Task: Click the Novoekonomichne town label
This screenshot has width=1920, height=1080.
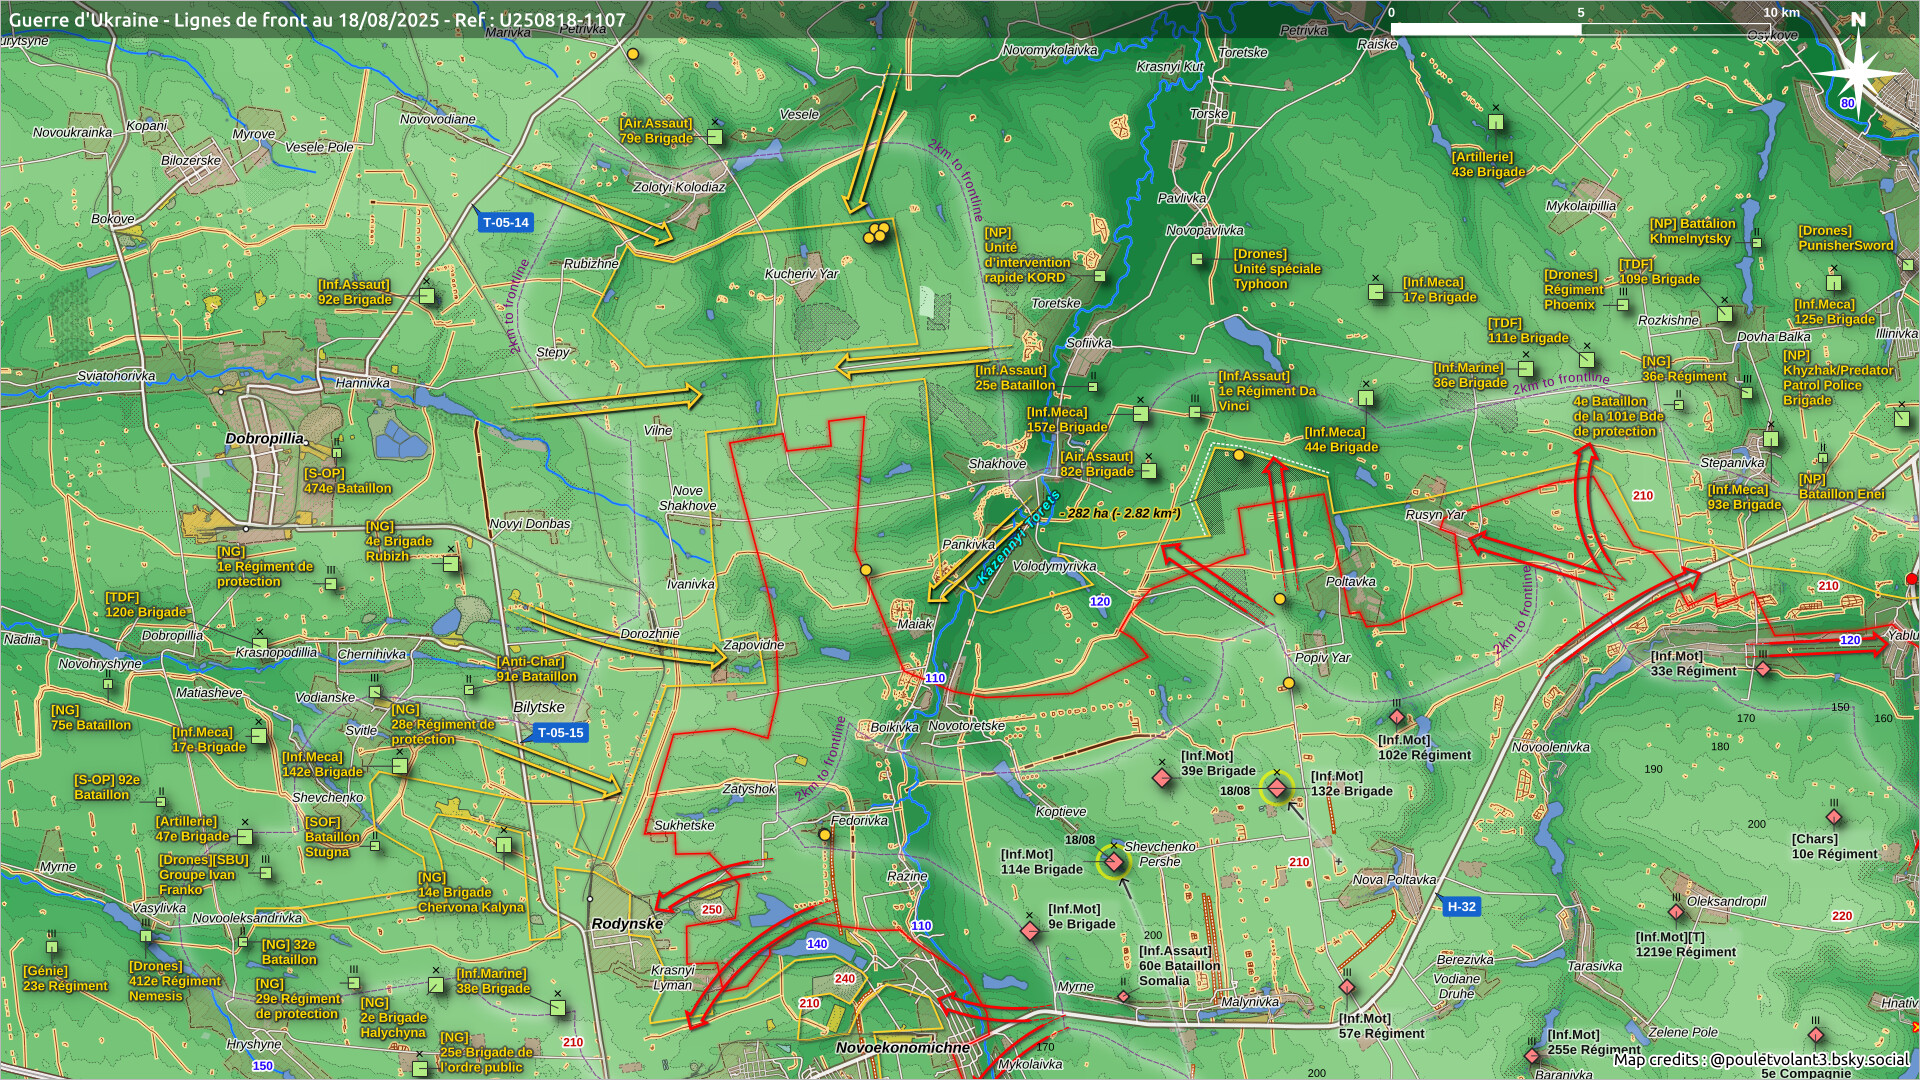Action: pyautogui.click(x=902, y=1047)
